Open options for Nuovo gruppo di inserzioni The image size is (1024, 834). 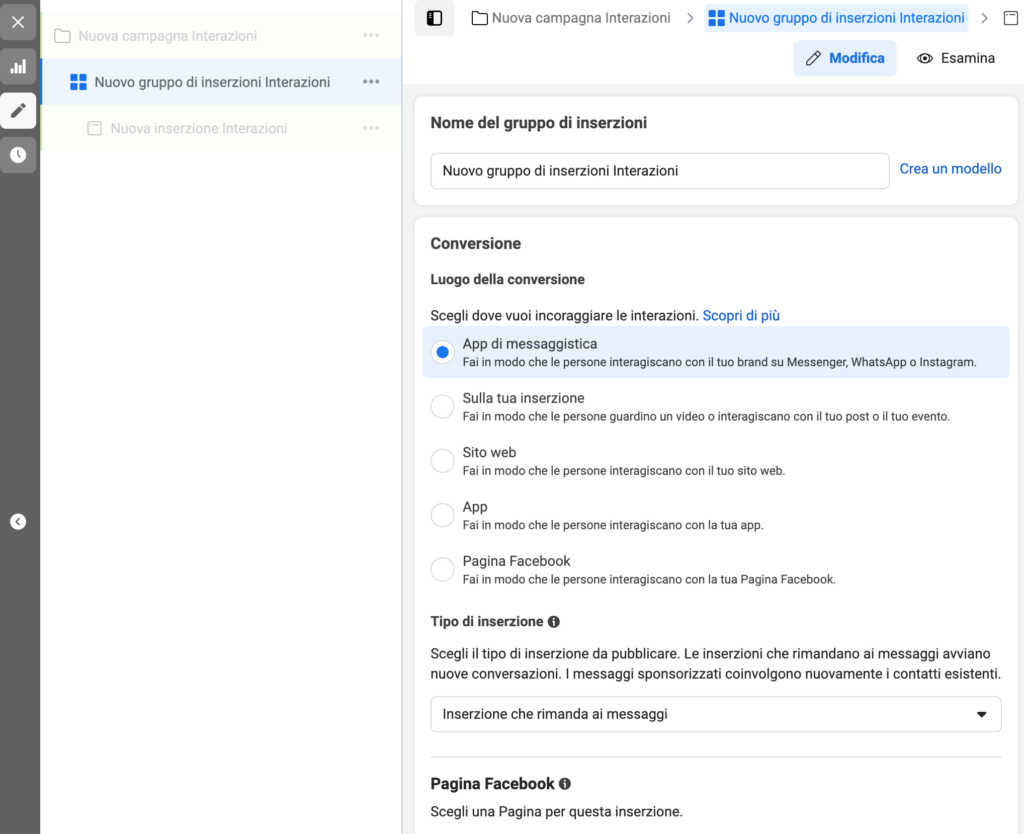[371, 82]
